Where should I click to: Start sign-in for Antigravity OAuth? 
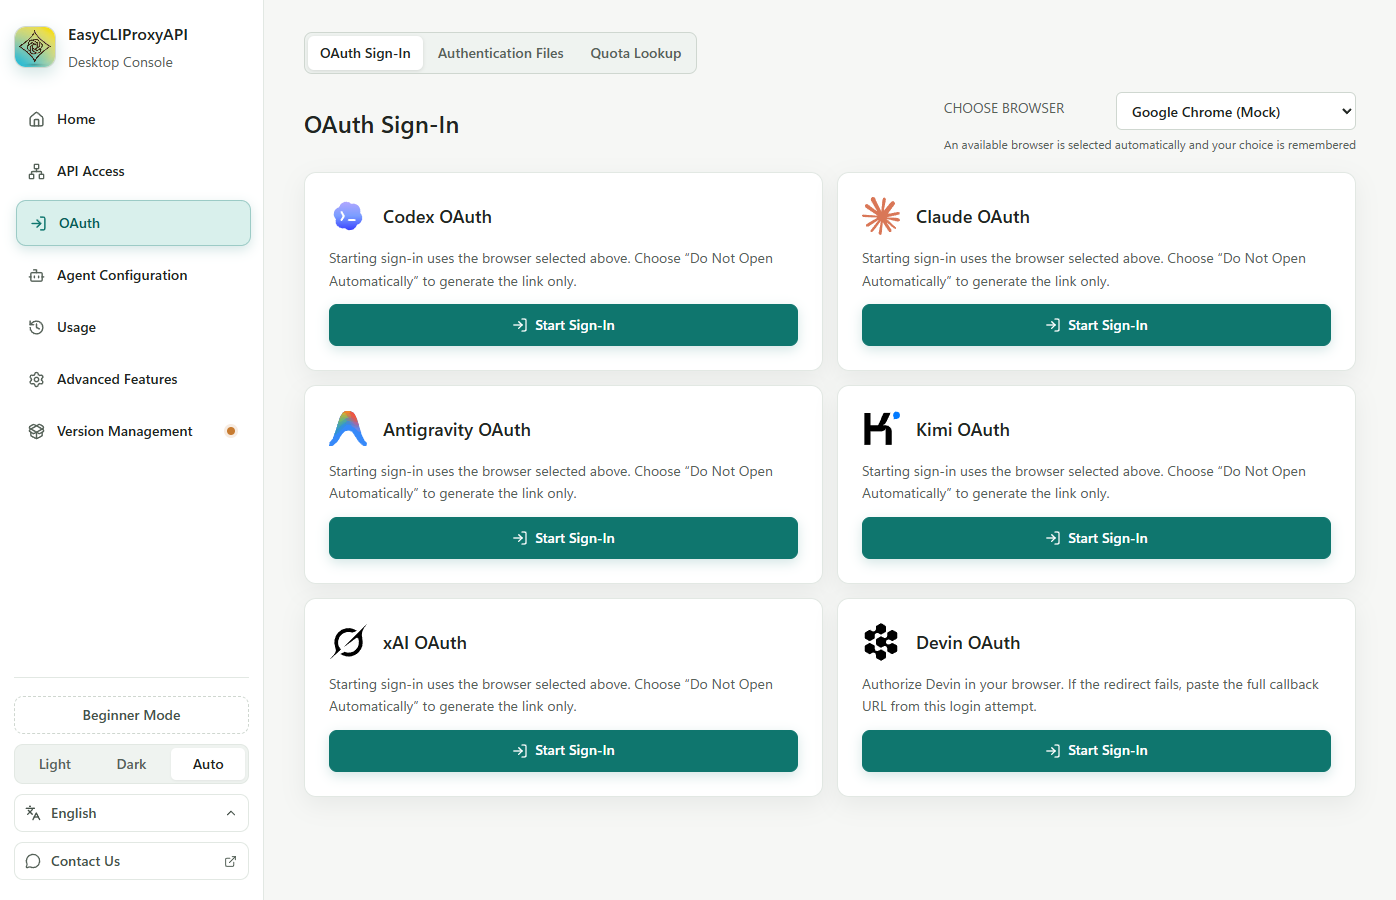(x=563, y=538)
